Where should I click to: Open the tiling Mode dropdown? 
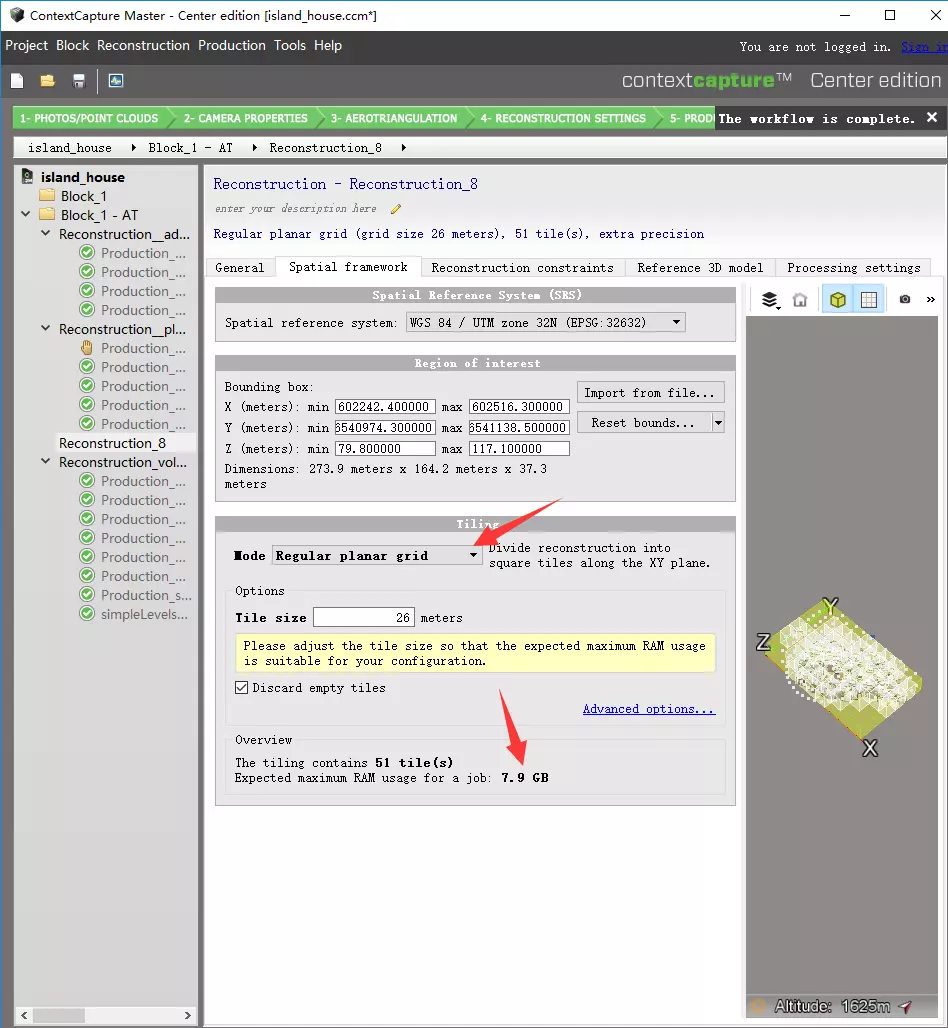[377, 556]
